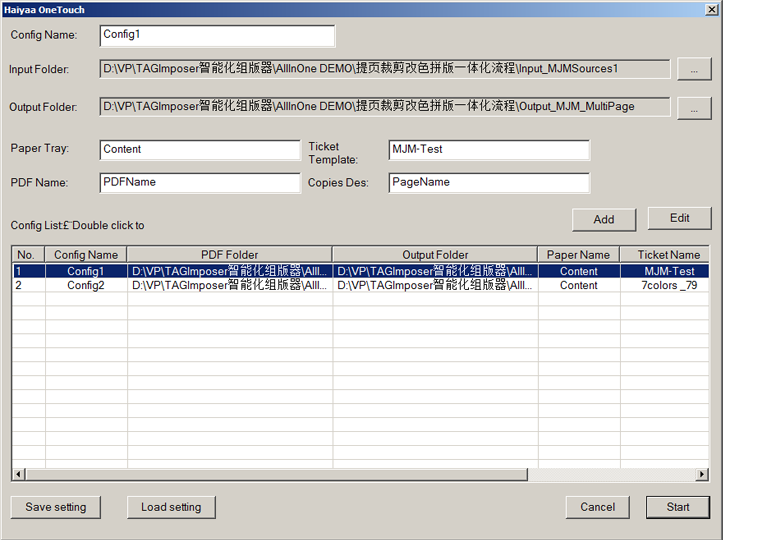771x540 pixels.
Task: Click Config2's PDF Folder path cell
Action: click(230, 285)
